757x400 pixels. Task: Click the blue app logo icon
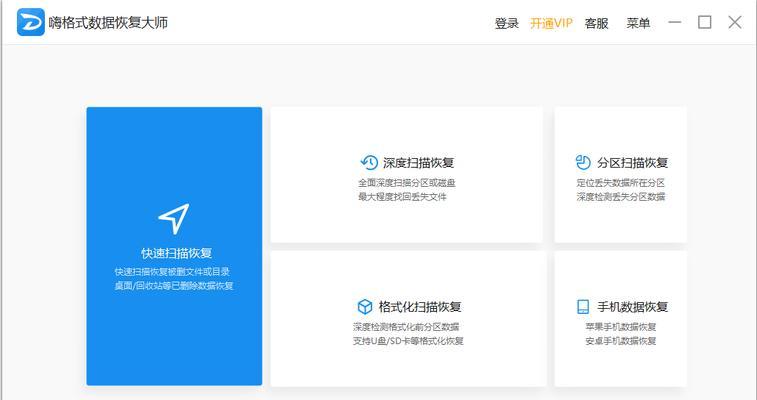coord(30,22)
